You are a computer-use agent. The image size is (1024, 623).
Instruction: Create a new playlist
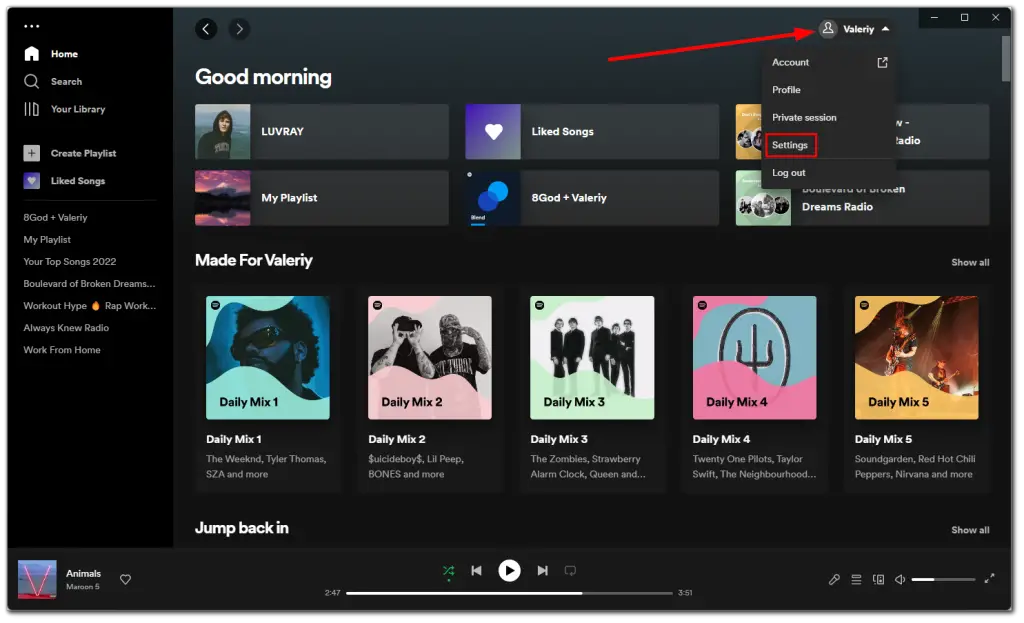[x=82, y=153]
